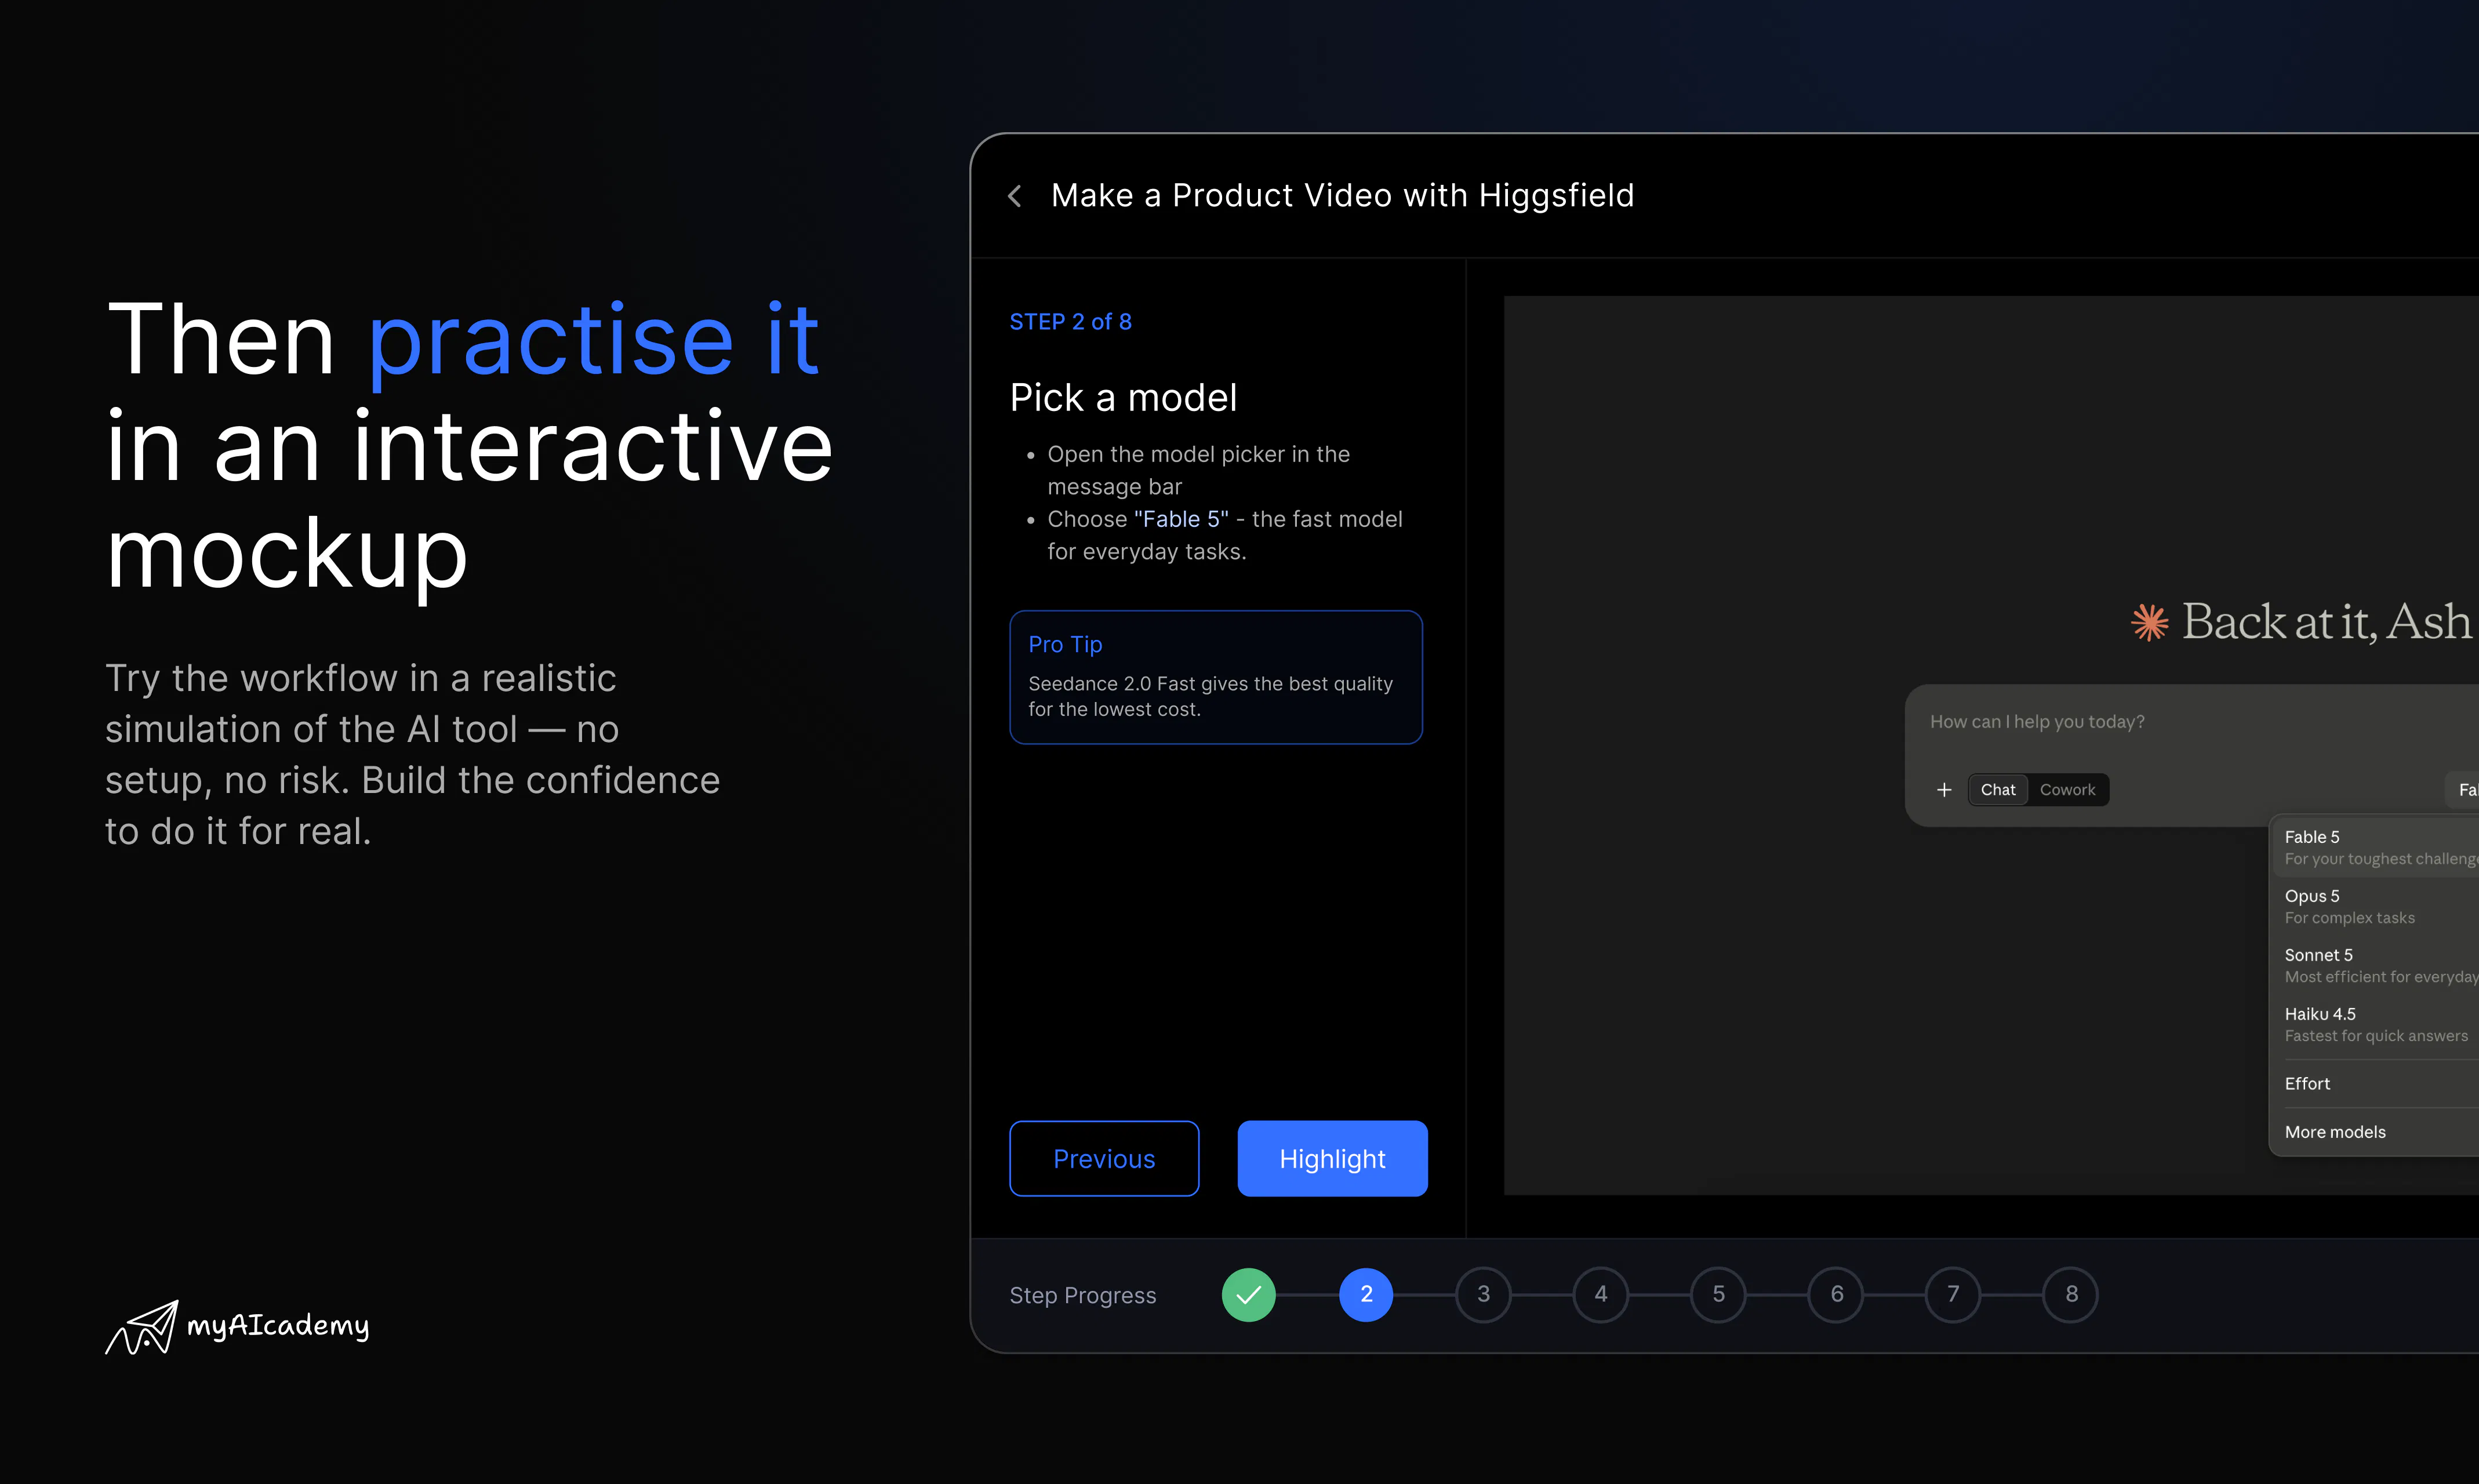Click the green completed checkmark for step 1
The image size is (2479, 1484).
pos(1249,1295)
